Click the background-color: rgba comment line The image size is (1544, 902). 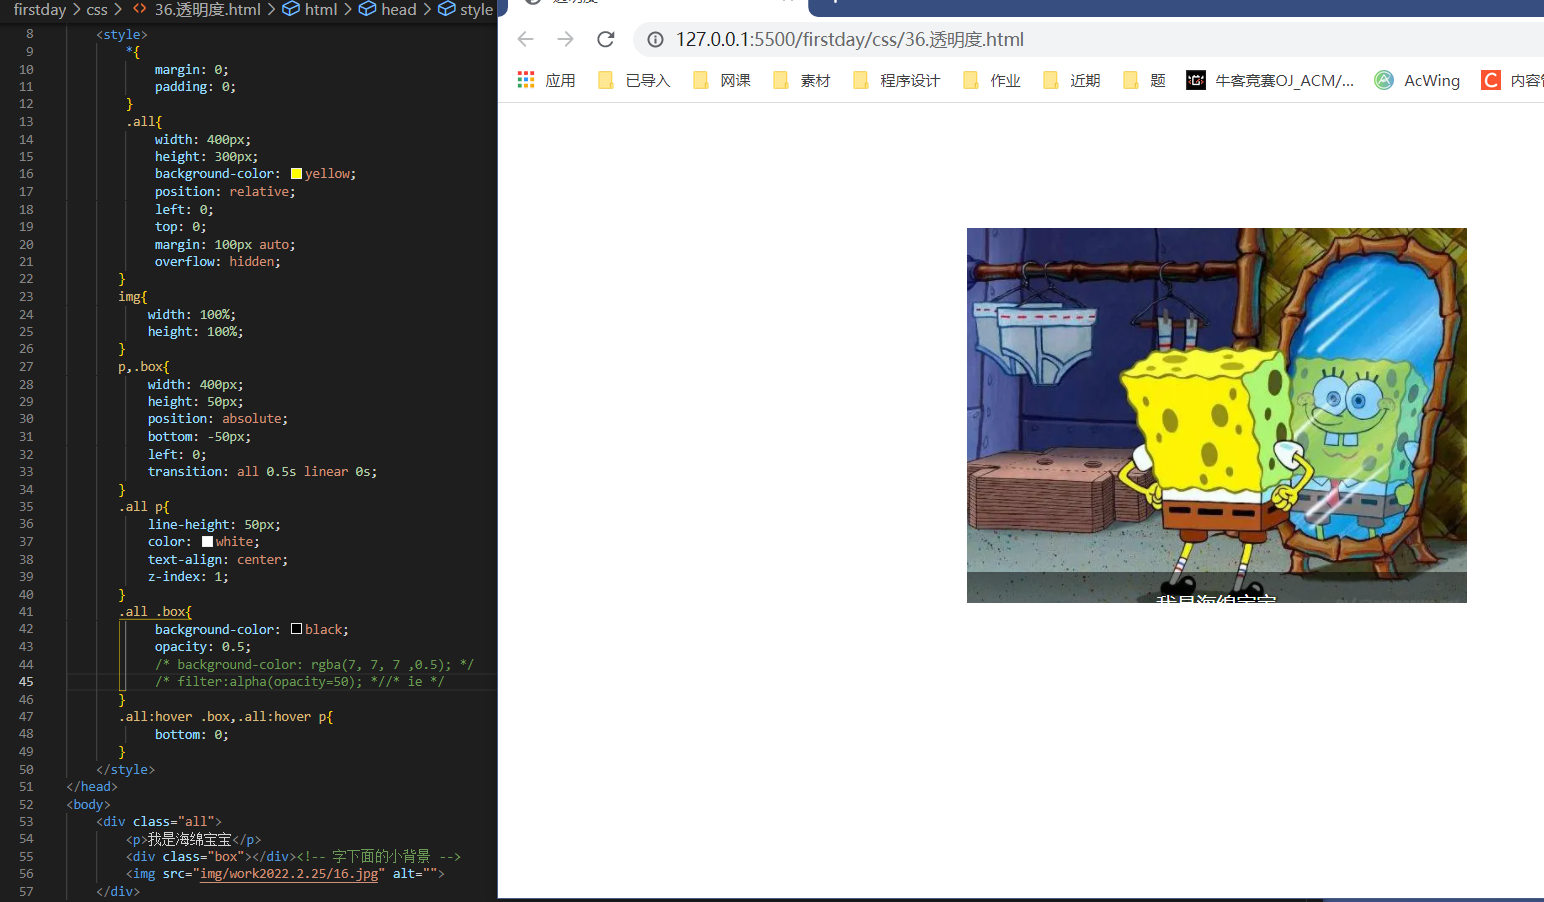314,665
